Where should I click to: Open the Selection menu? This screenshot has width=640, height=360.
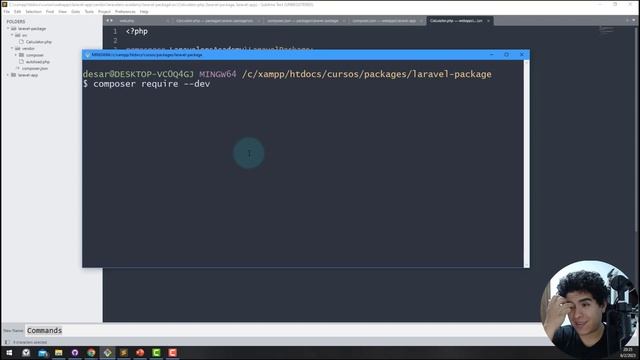tap(33, 12)
